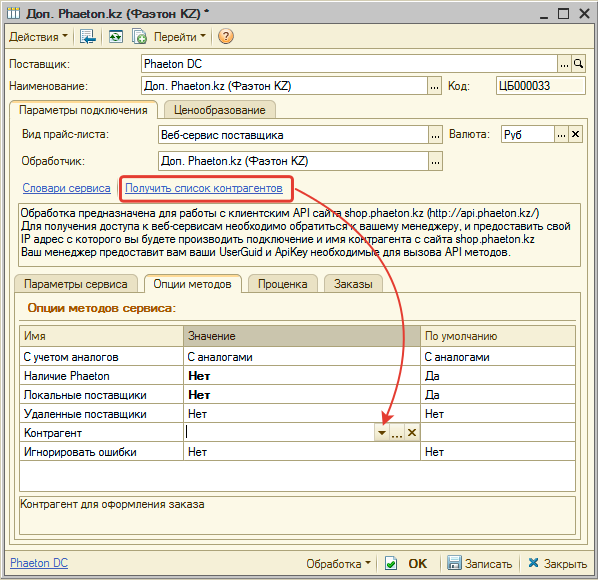Expand the Перейти menu
598x580 pixels.
tap(180, 37)
